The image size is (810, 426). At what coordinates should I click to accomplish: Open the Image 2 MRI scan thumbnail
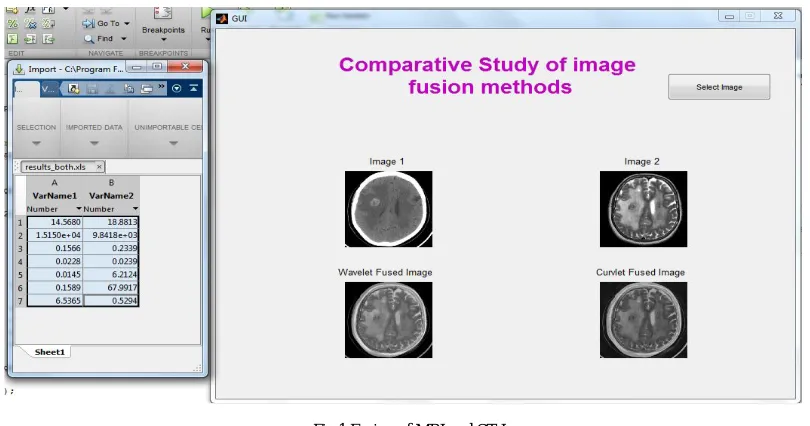coord(643,209)
